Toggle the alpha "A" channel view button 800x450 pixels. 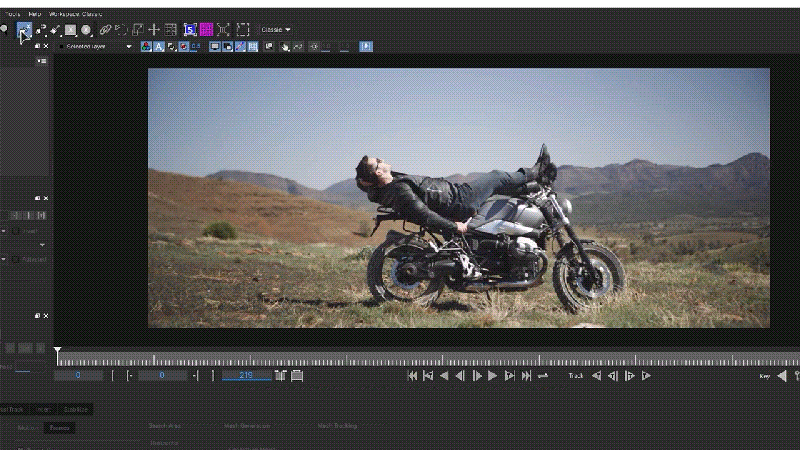point(159,46)
